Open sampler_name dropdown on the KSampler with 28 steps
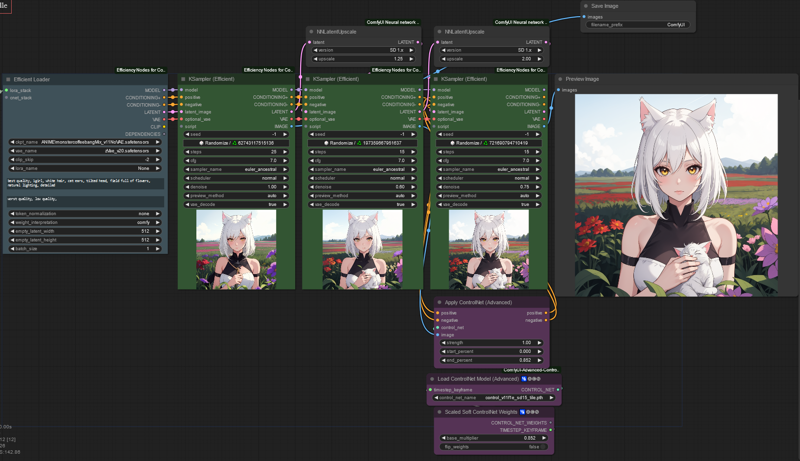This screenshot has height=461, width=800. (236, 169)
